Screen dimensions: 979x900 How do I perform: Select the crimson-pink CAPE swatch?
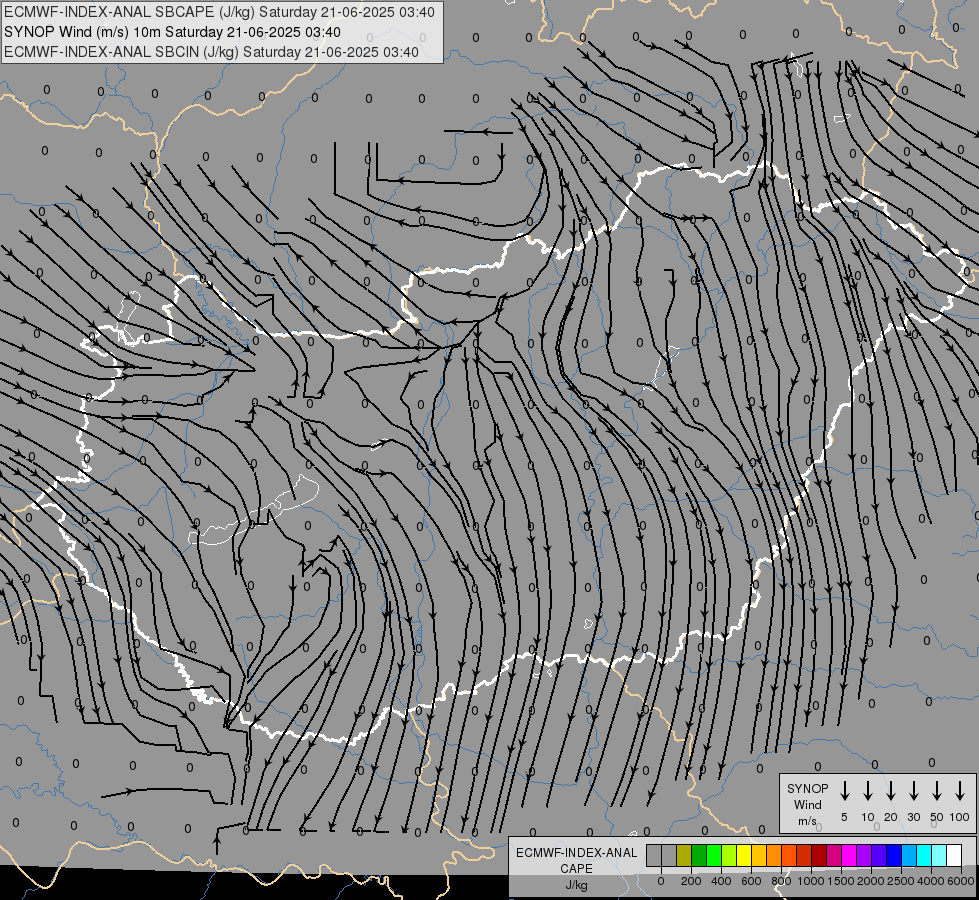(x=834, y=855)
